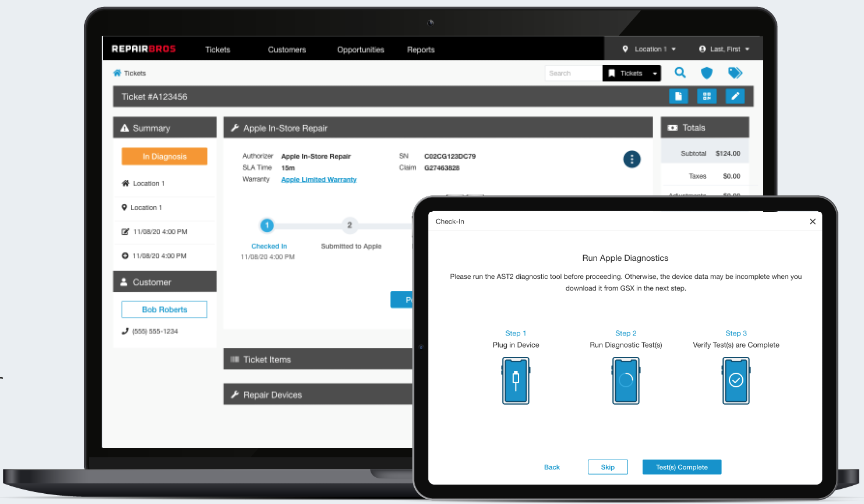The height and width of the screenshot is (504, 864).
Task: Open the Last, First user menu
Action: pyautogui.click(x=724, y=49)
